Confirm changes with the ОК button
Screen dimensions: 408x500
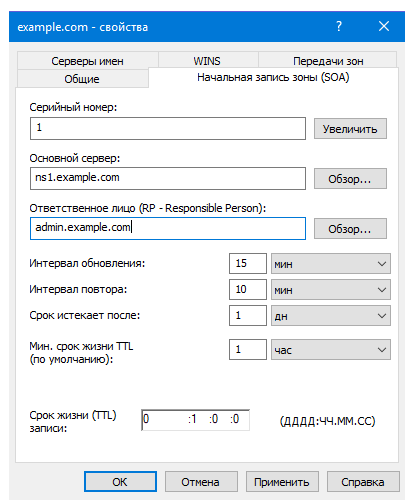[120, 482]
